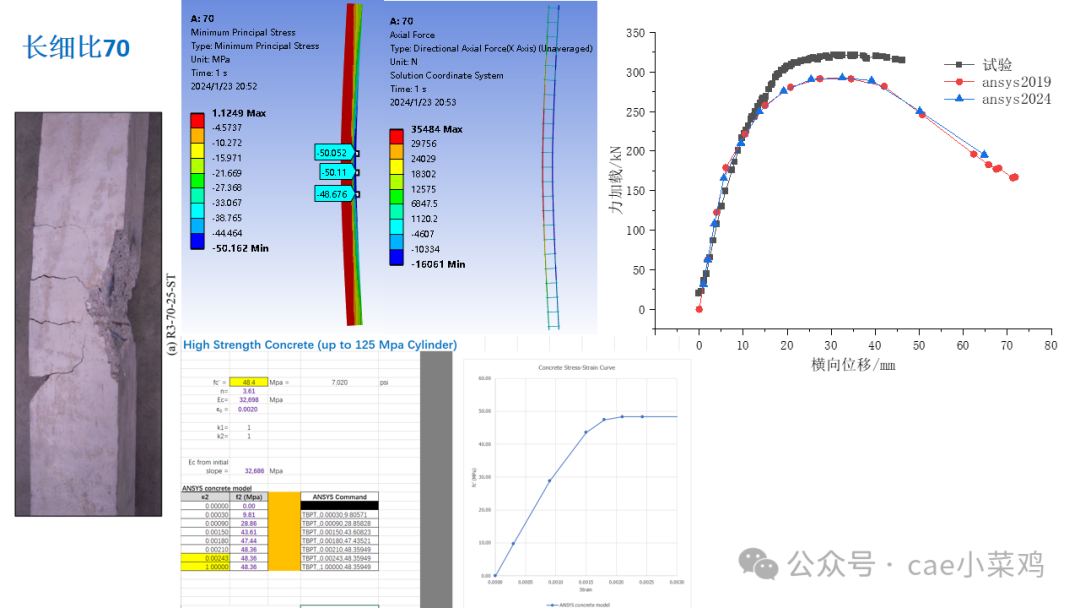Click the -50.052 stress probe flag
The image size is (1080, 608).
333,153
